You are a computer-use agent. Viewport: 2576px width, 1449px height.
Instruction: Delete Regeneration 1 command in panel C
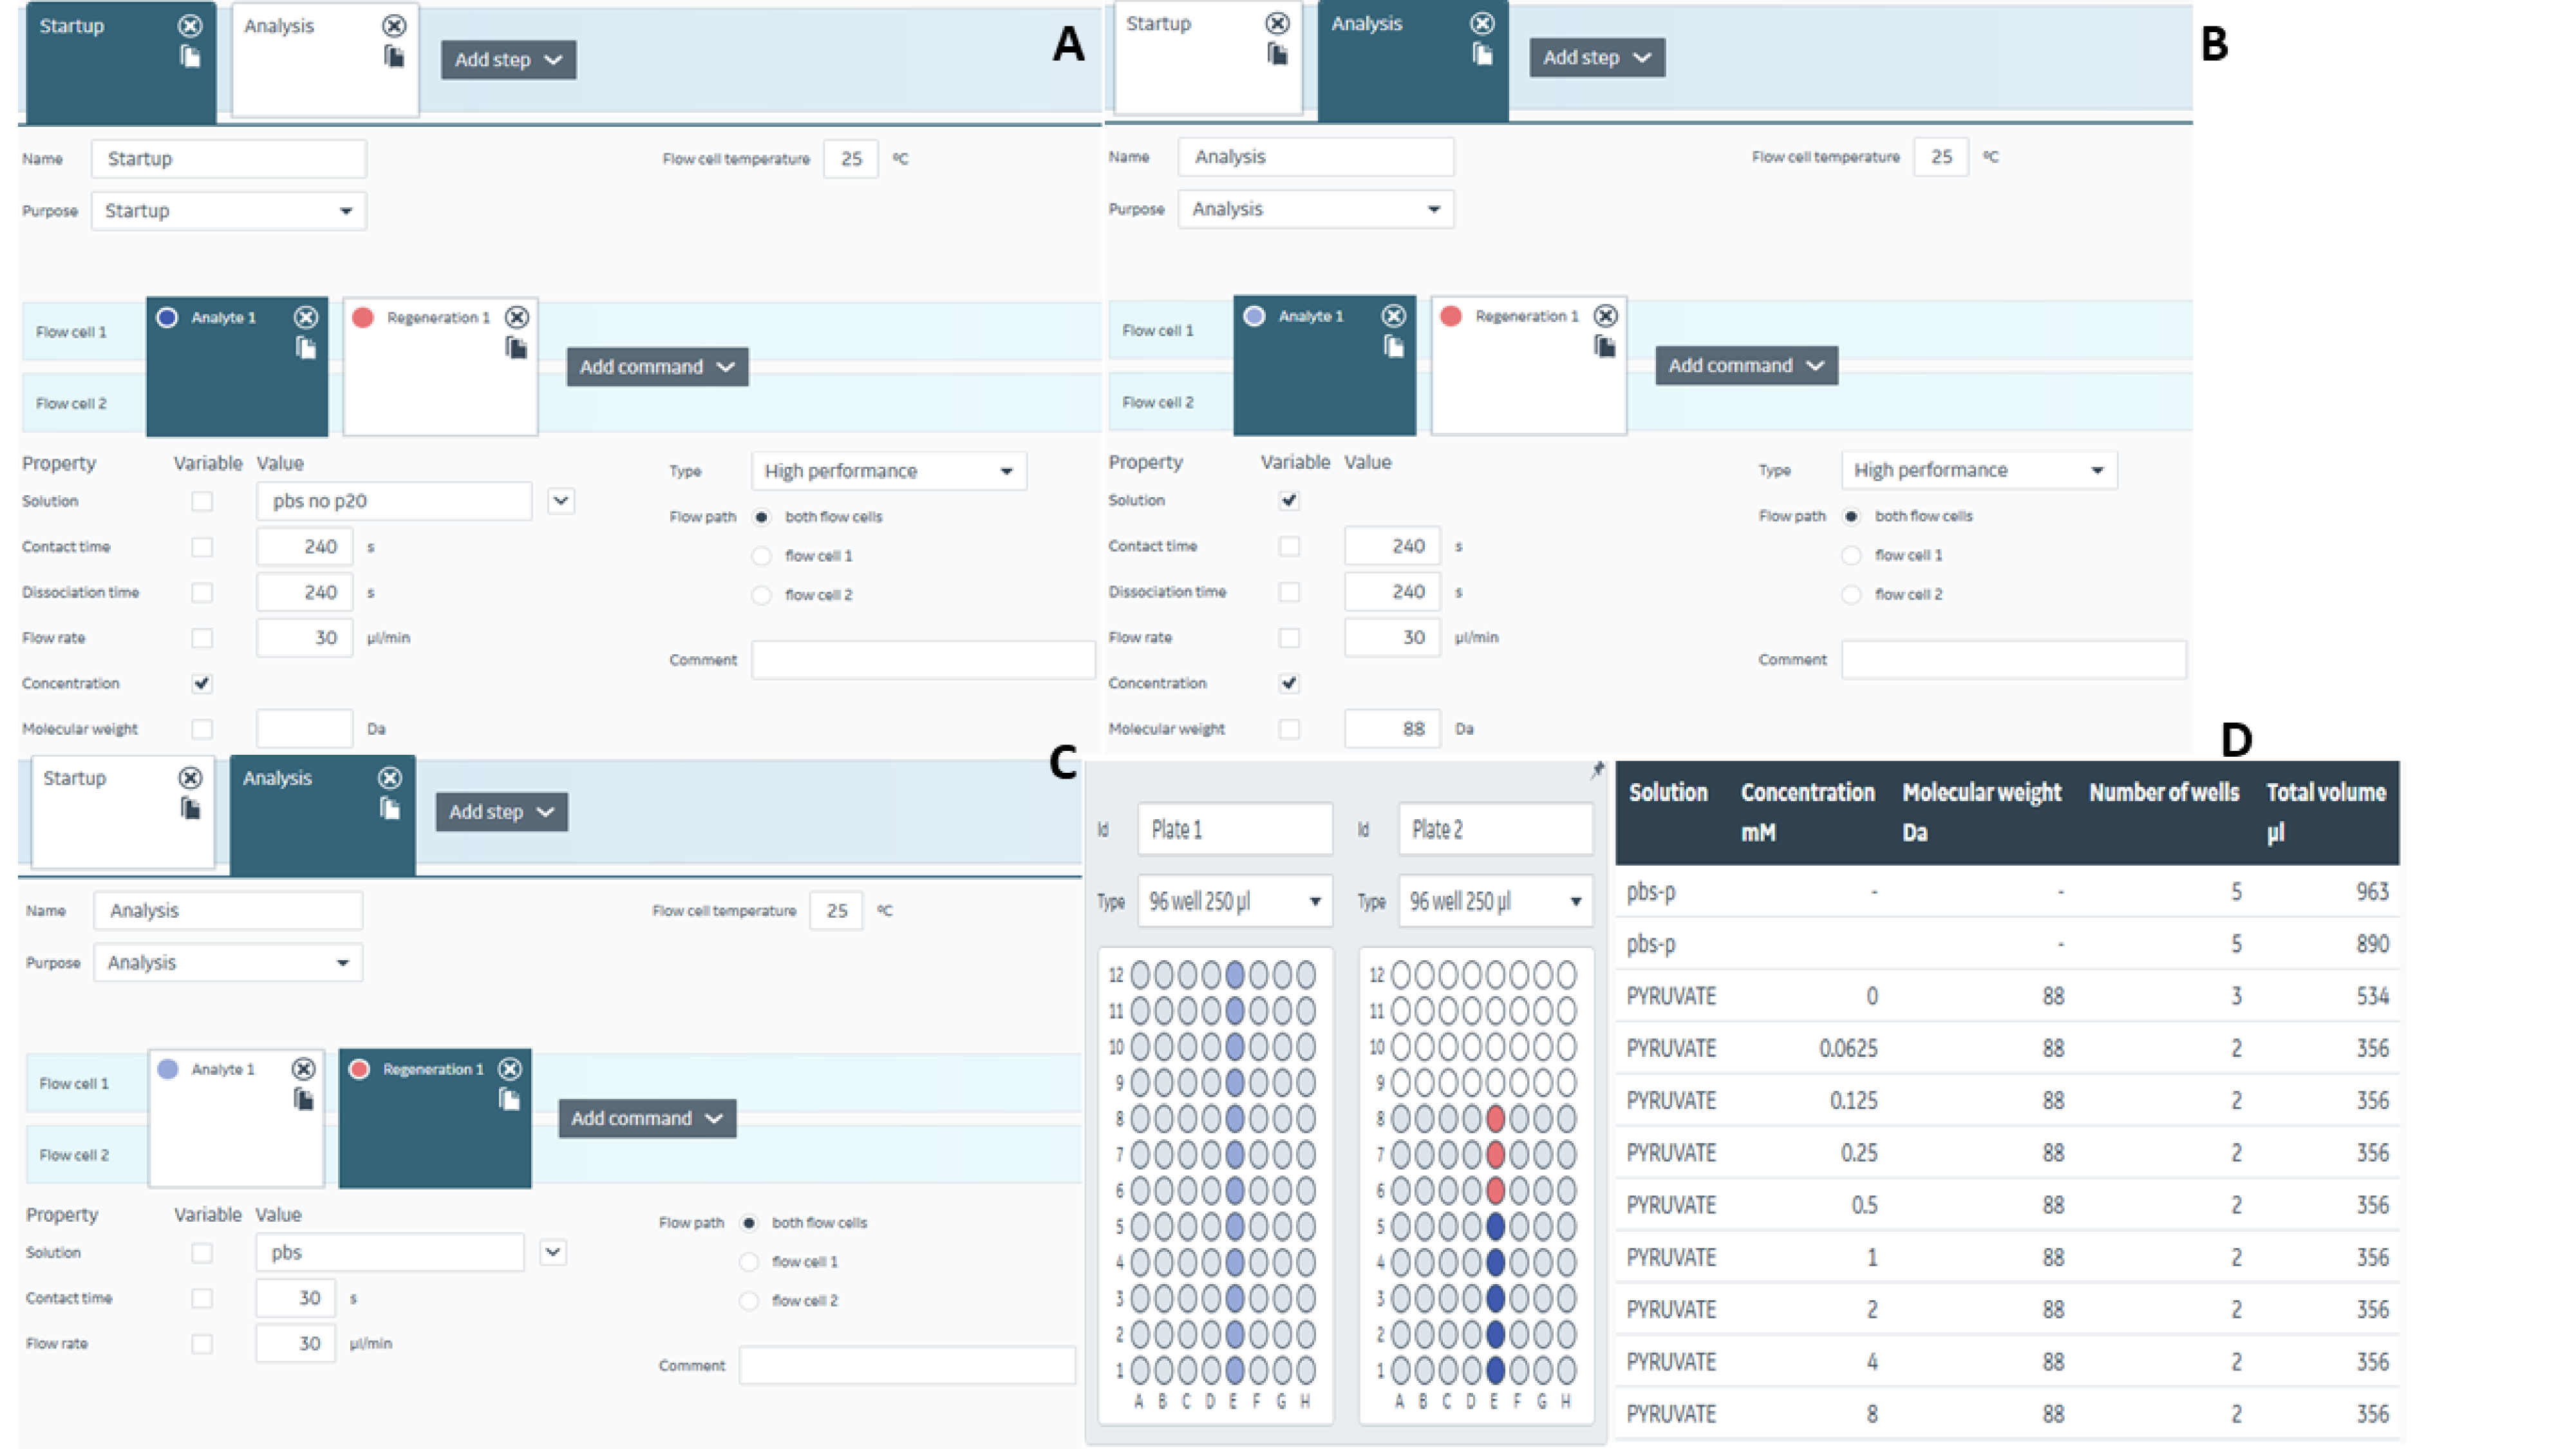pos(510,1069)
